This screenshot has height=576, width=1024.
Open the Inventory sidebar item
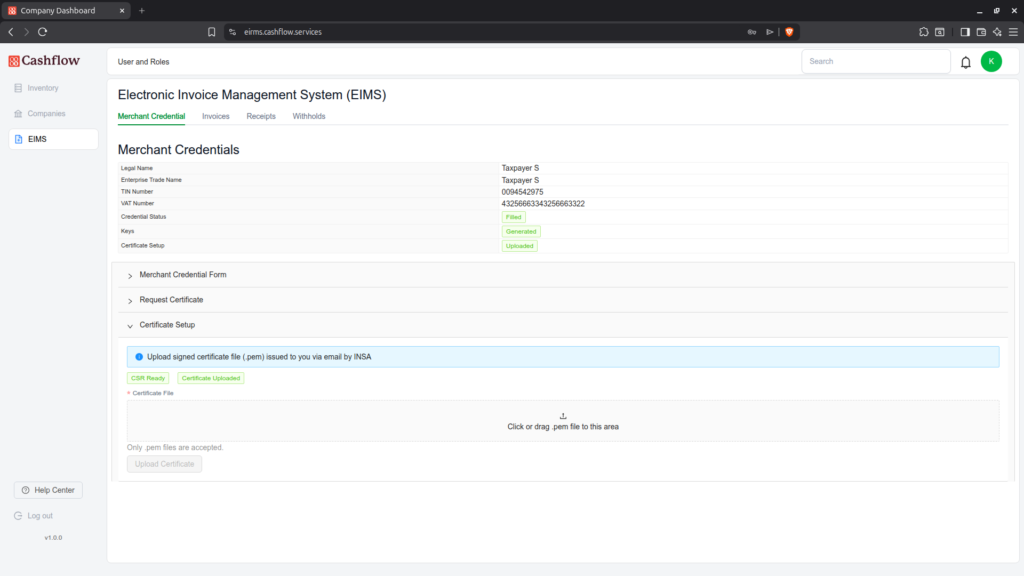coord(37,88)
